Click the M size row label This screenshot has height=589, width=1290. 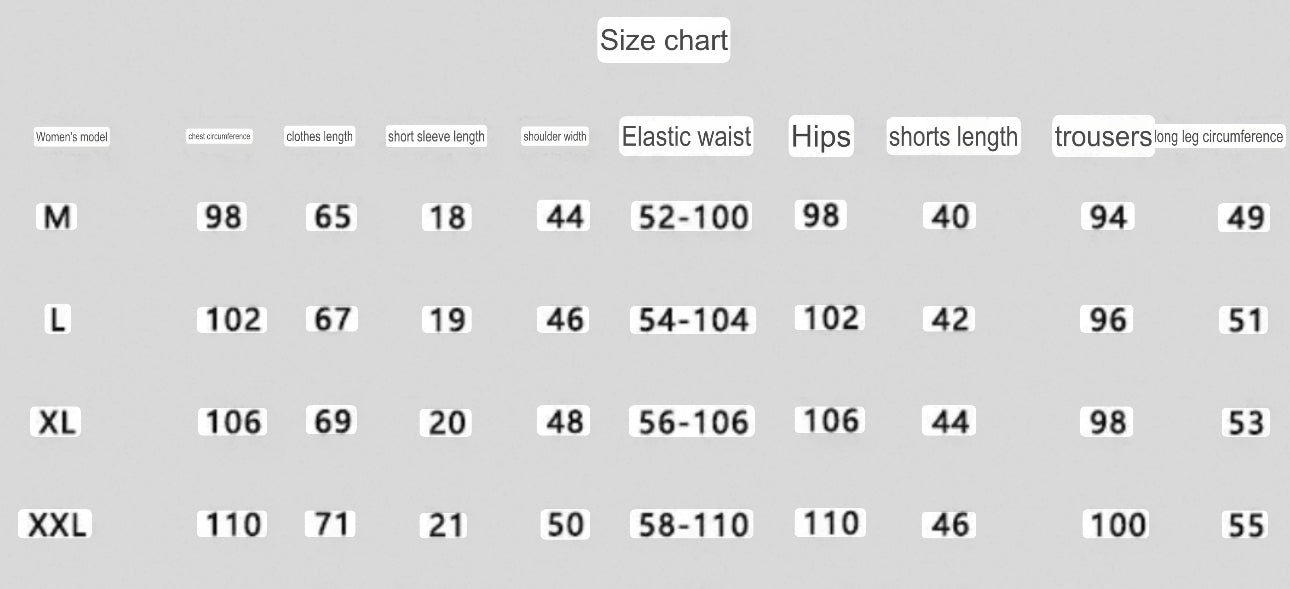point(56,216)
